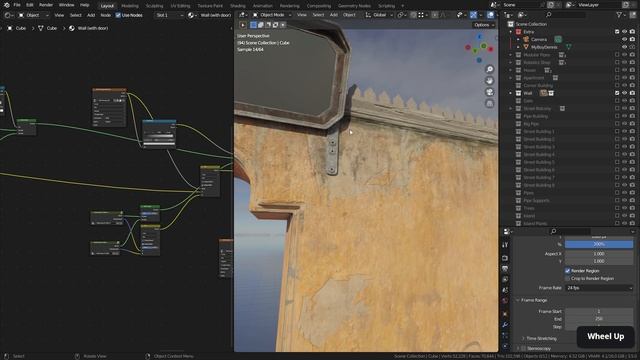Click the Wall (with door) material name field
The width and height of the screenshot is (640, 360).
click(x=216, y=15)
